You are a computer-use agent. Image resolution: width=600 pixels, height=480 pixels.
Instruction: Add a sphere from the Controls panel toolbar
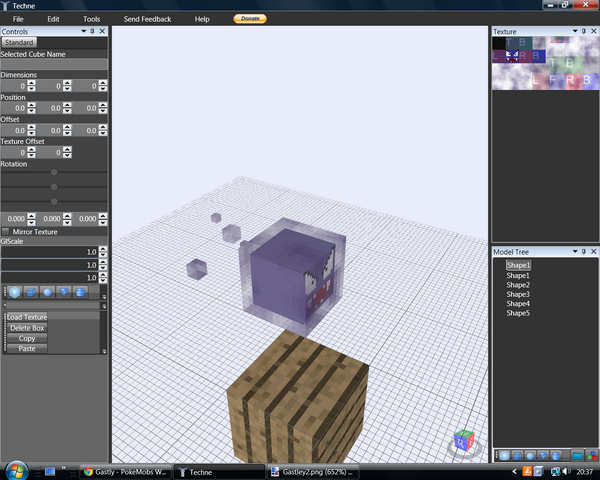(x=47, y=292)
